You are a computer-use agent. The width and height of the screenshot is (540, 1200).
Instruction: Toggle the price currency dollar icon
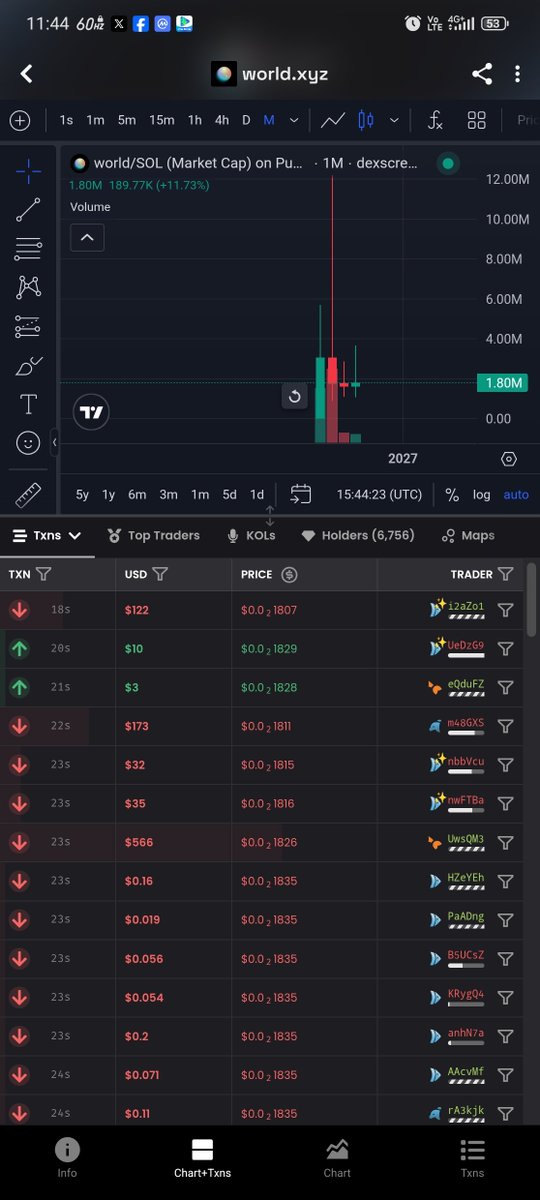click(289, 574)
